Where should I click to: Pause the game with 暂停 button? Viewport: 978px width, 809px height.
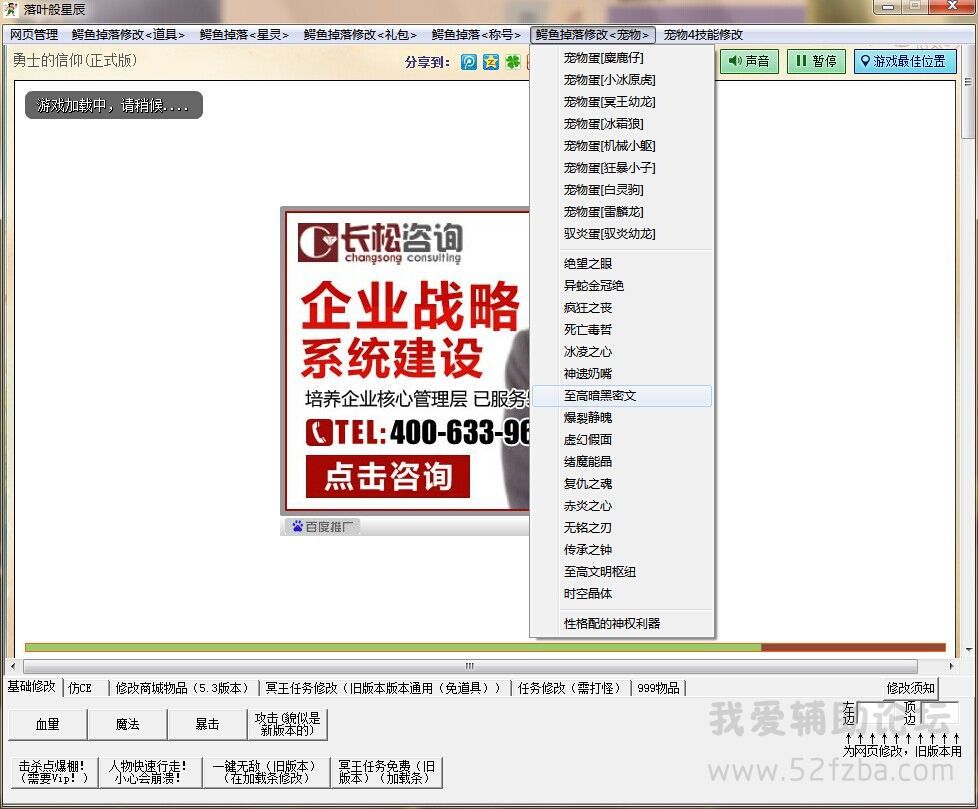[816, 61]
